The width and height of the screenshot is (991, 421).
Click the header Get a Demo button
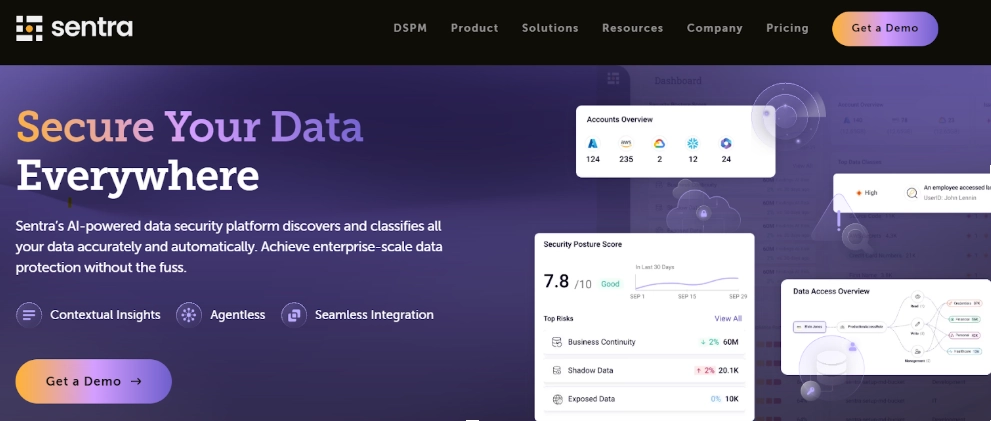[x=885, y=28]
